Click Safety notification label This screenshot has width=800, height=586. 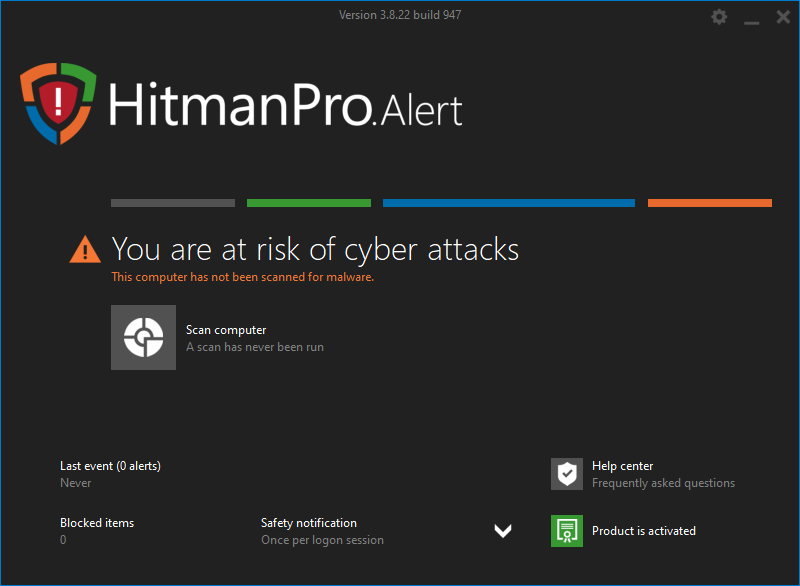coord(309,523)
